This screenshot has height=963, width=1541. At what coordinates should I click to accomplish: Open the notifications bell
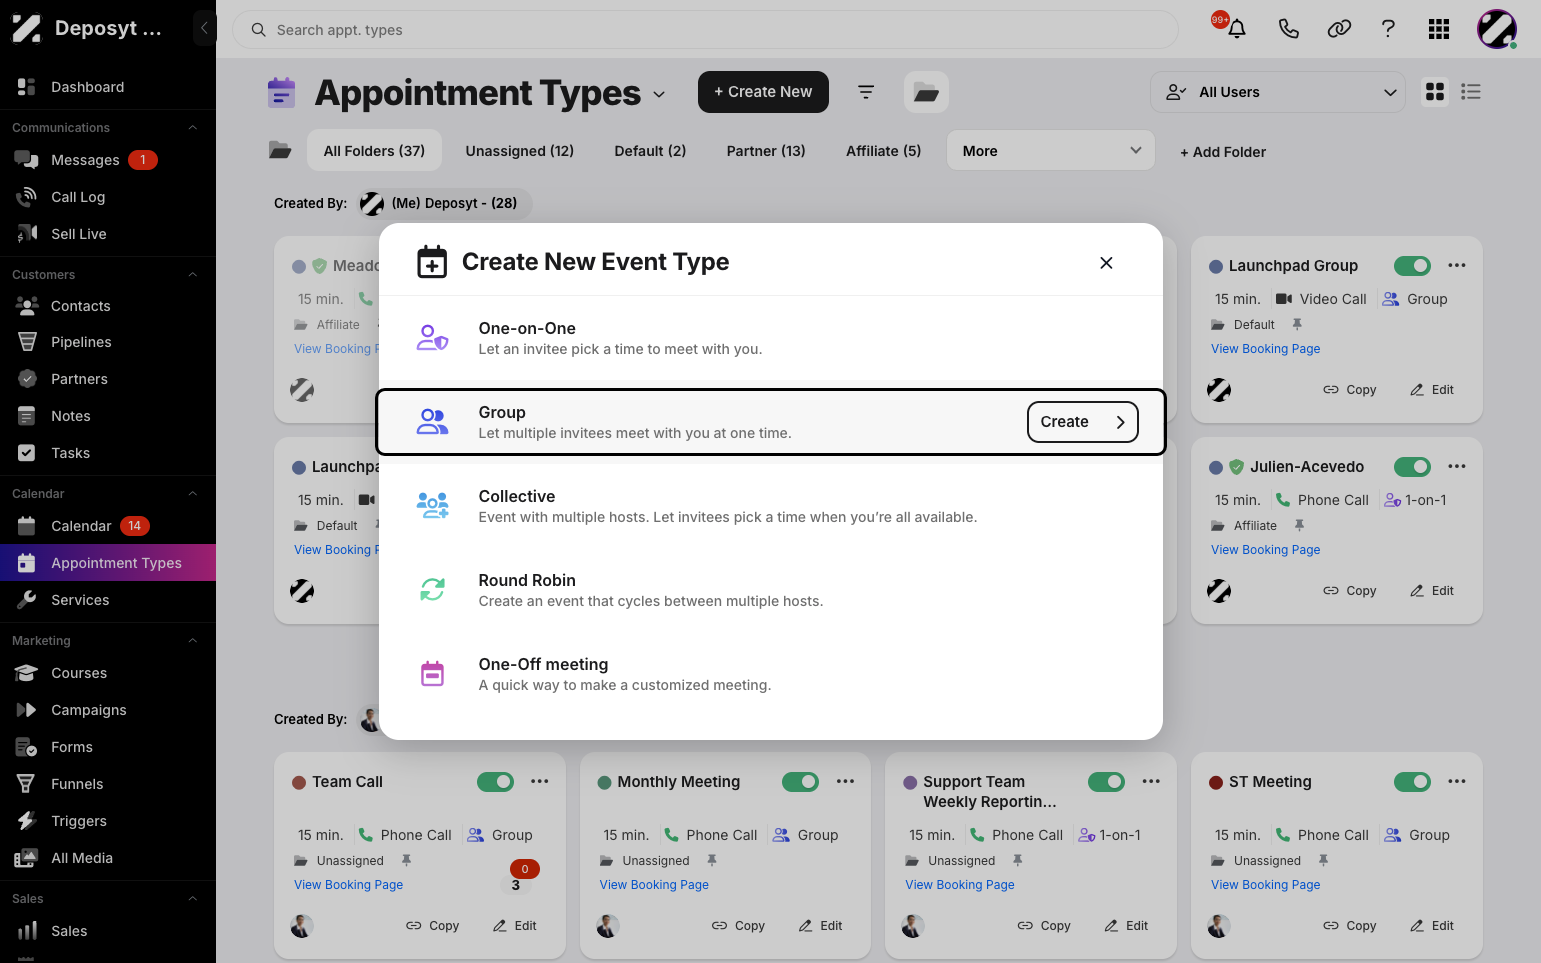coord(1237,29)
